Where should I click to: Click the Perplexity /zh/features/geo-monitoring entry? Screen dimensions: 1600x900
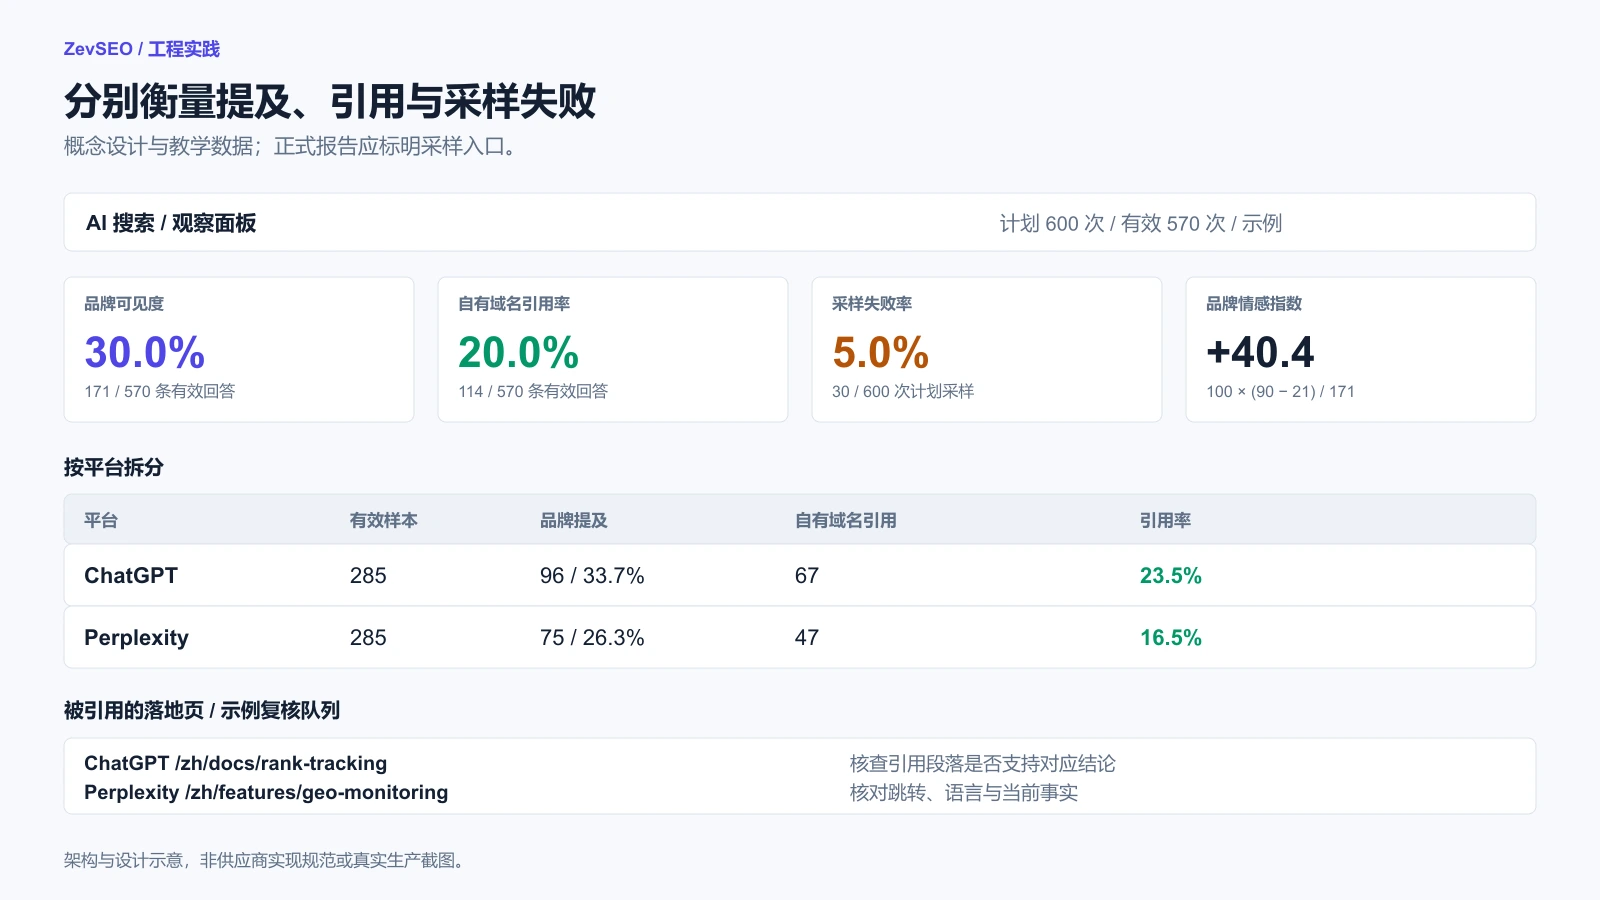(266, 792)
